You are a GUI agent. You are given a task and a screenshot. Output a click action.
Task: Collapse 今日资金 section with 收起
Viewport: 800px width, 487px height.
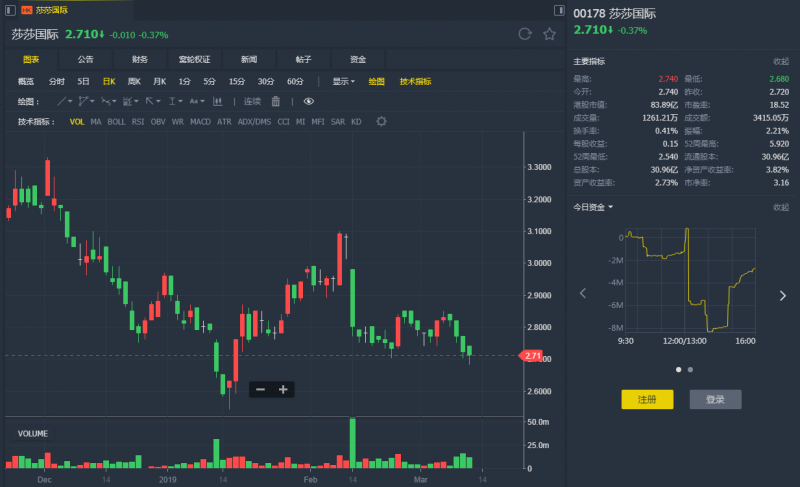pos(781,207)
